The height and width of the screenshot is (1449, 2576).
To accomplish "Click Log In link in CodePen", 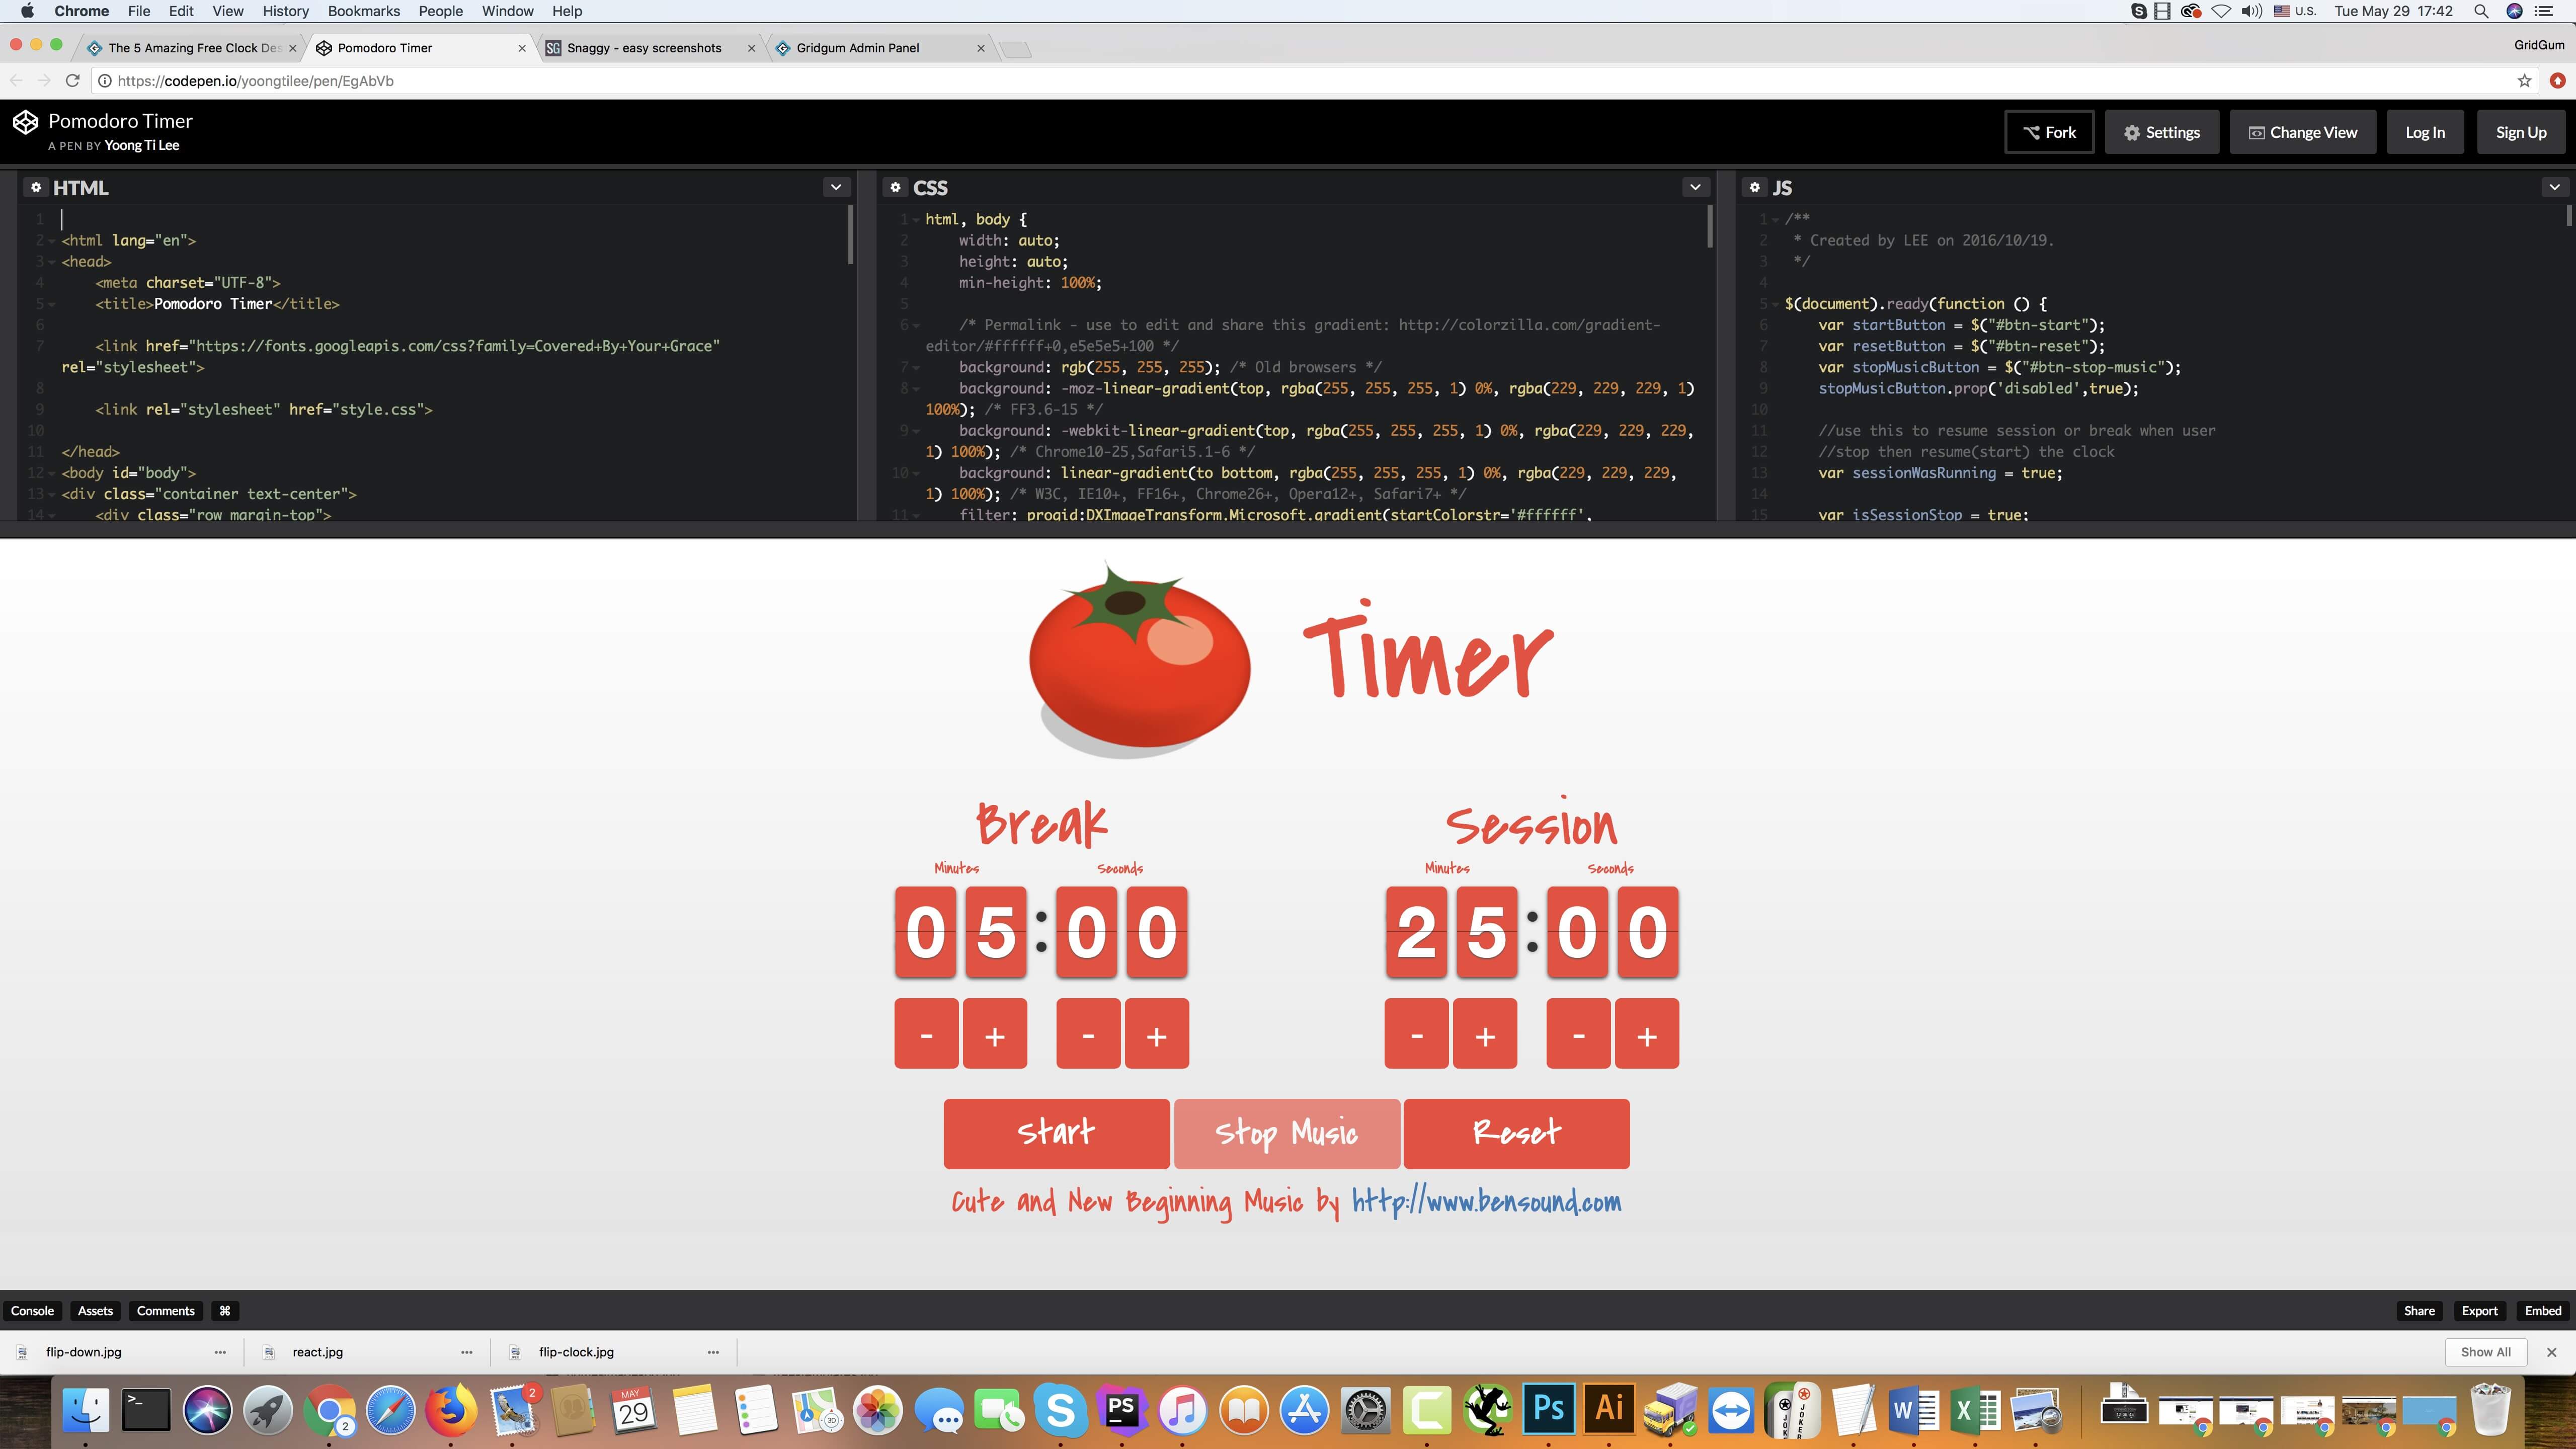I will (x=2426, y=131).
